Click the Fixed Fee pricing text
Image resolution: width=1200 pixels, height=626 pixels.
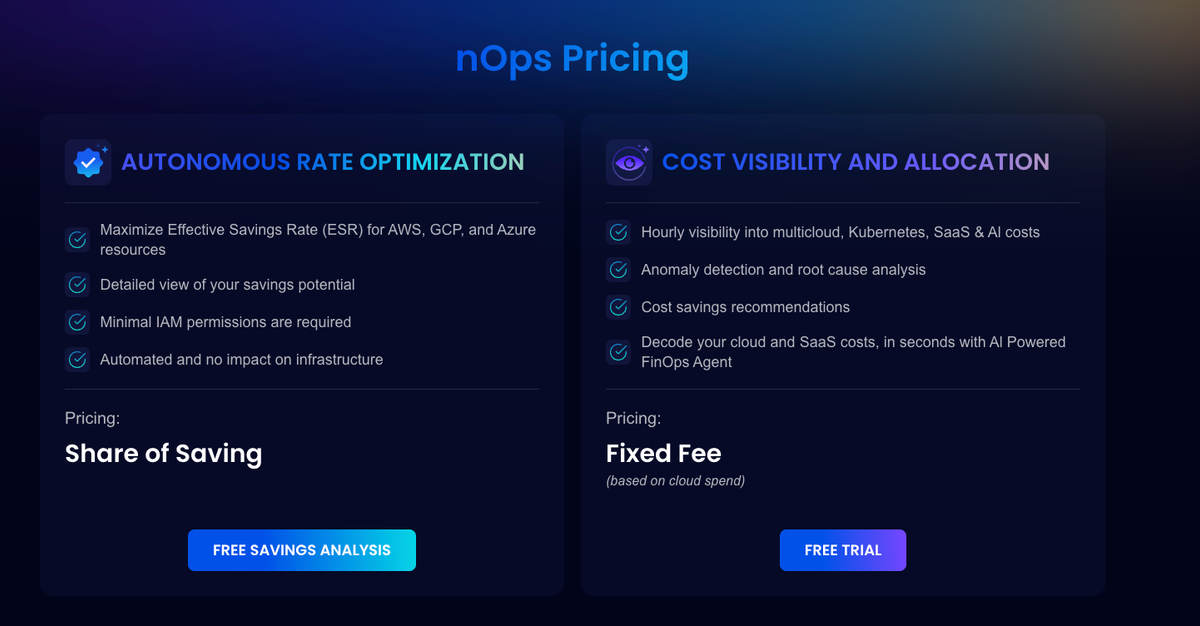[663, 454]
